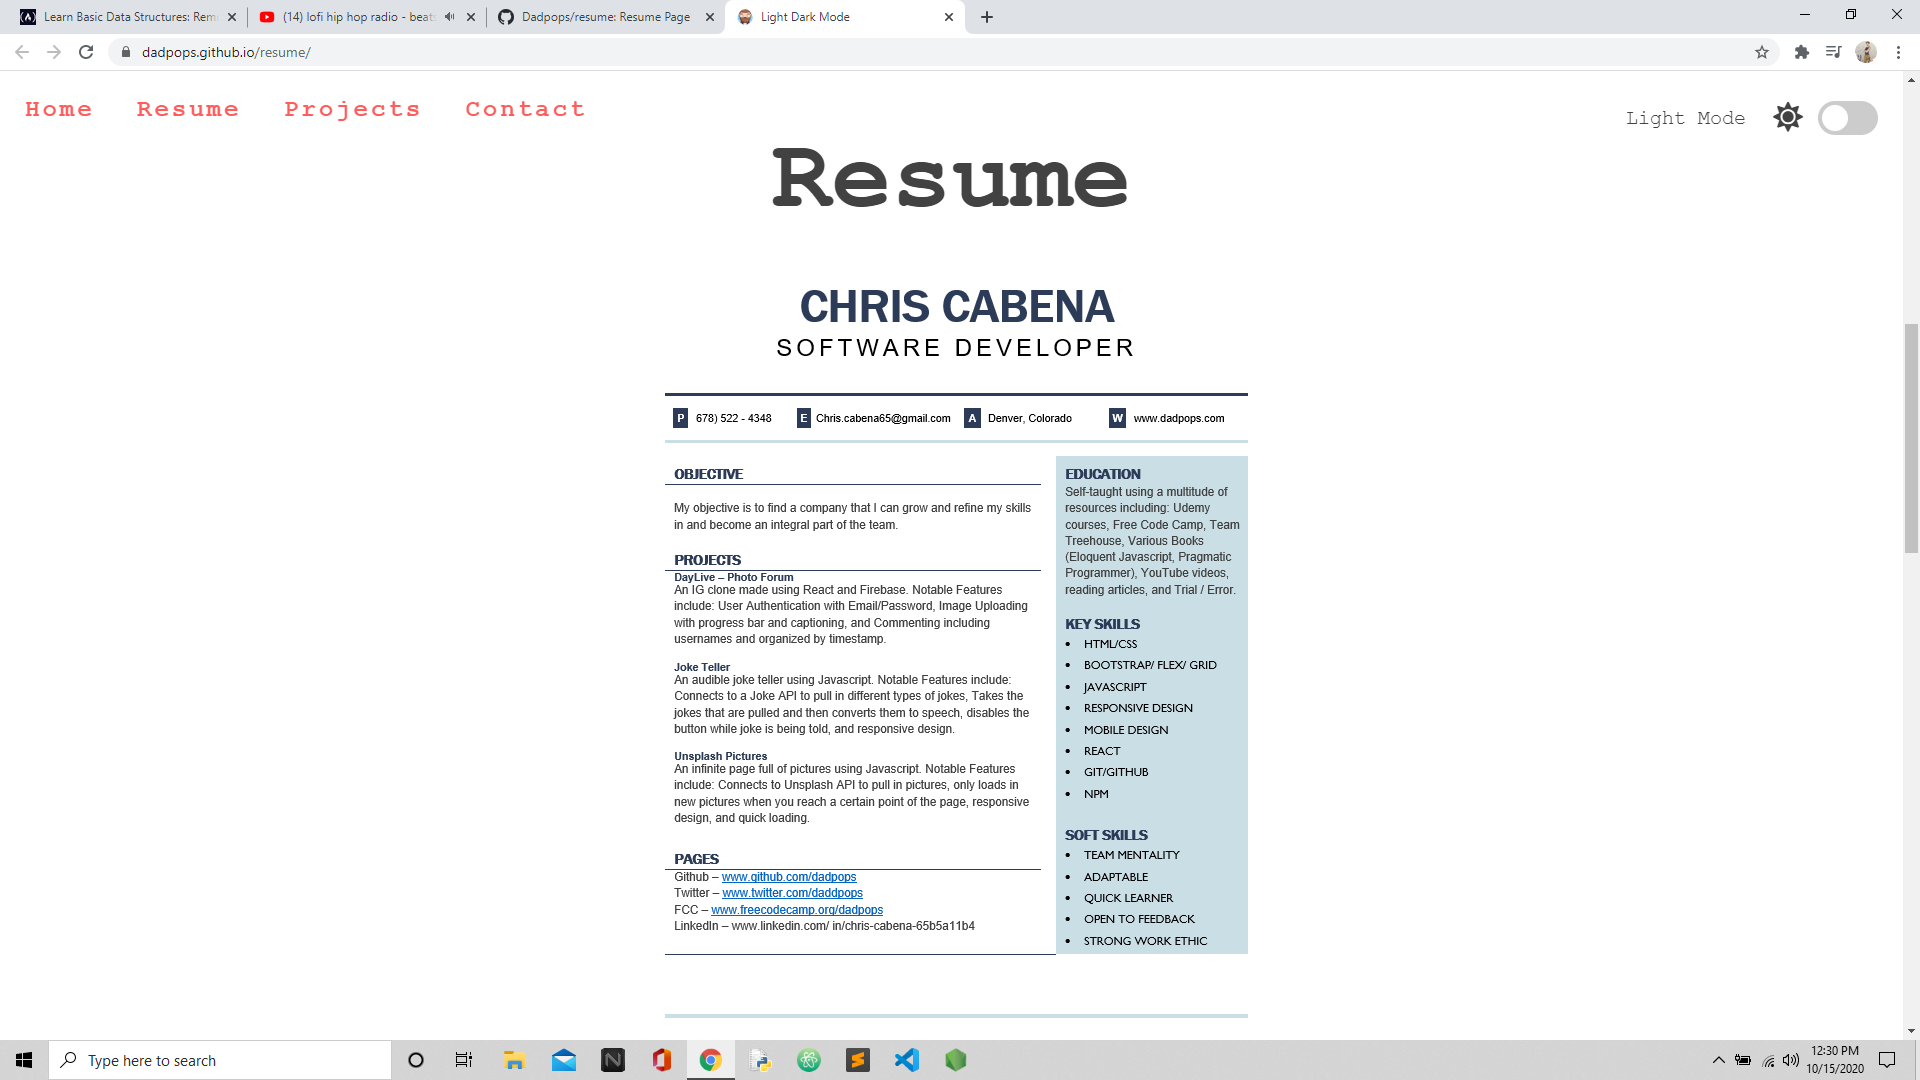The width and height of the screenshot is (1920, 1080).
Task: Click the sun icon next to Light Mode
Action: tap(1788, 117)
